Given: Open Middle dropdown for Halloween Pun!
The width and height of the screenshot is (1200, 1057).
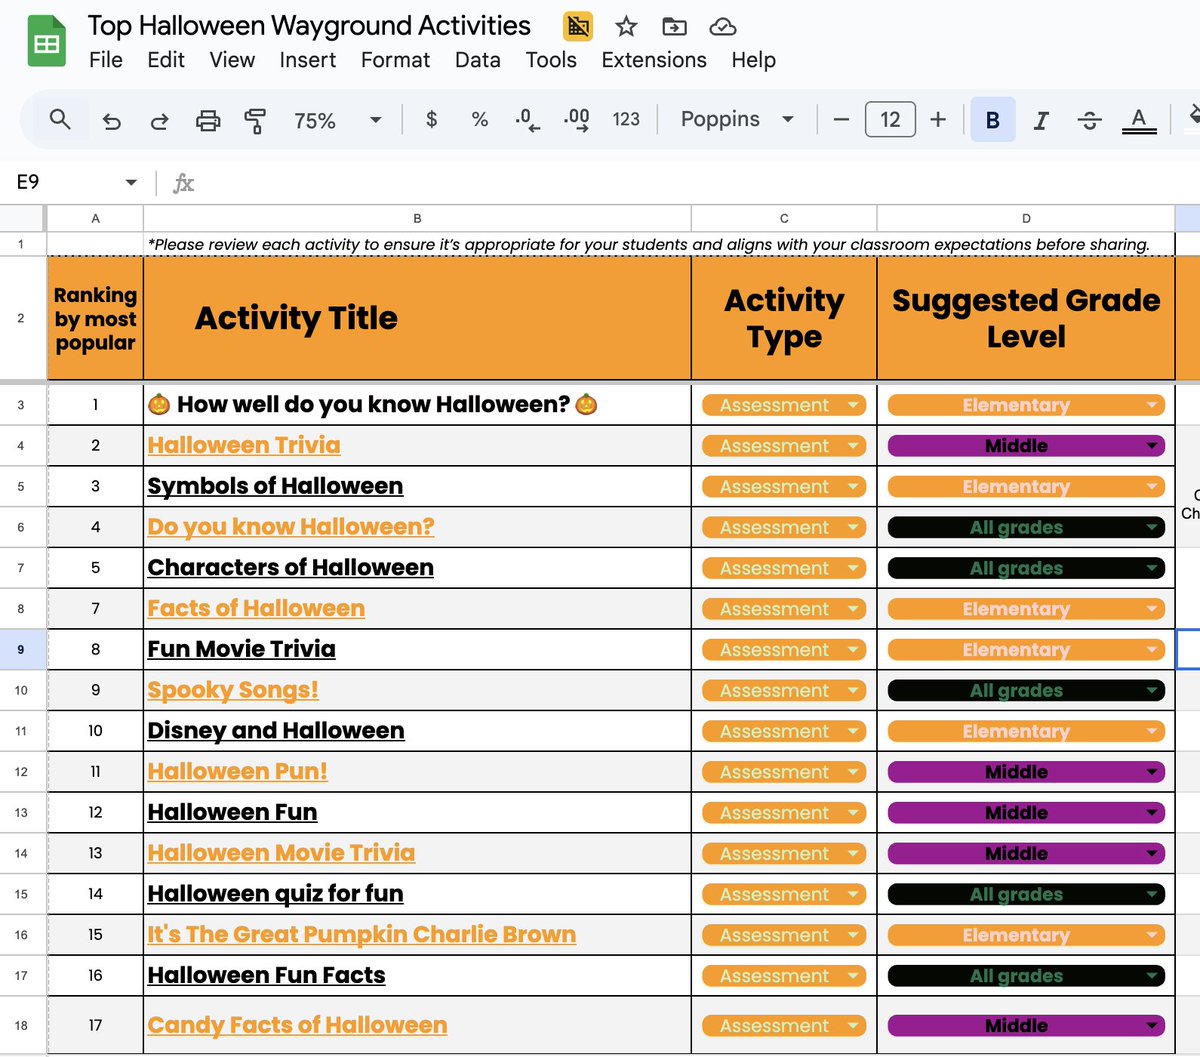Looking at the screenshot, I should (x=1026, y=772).
